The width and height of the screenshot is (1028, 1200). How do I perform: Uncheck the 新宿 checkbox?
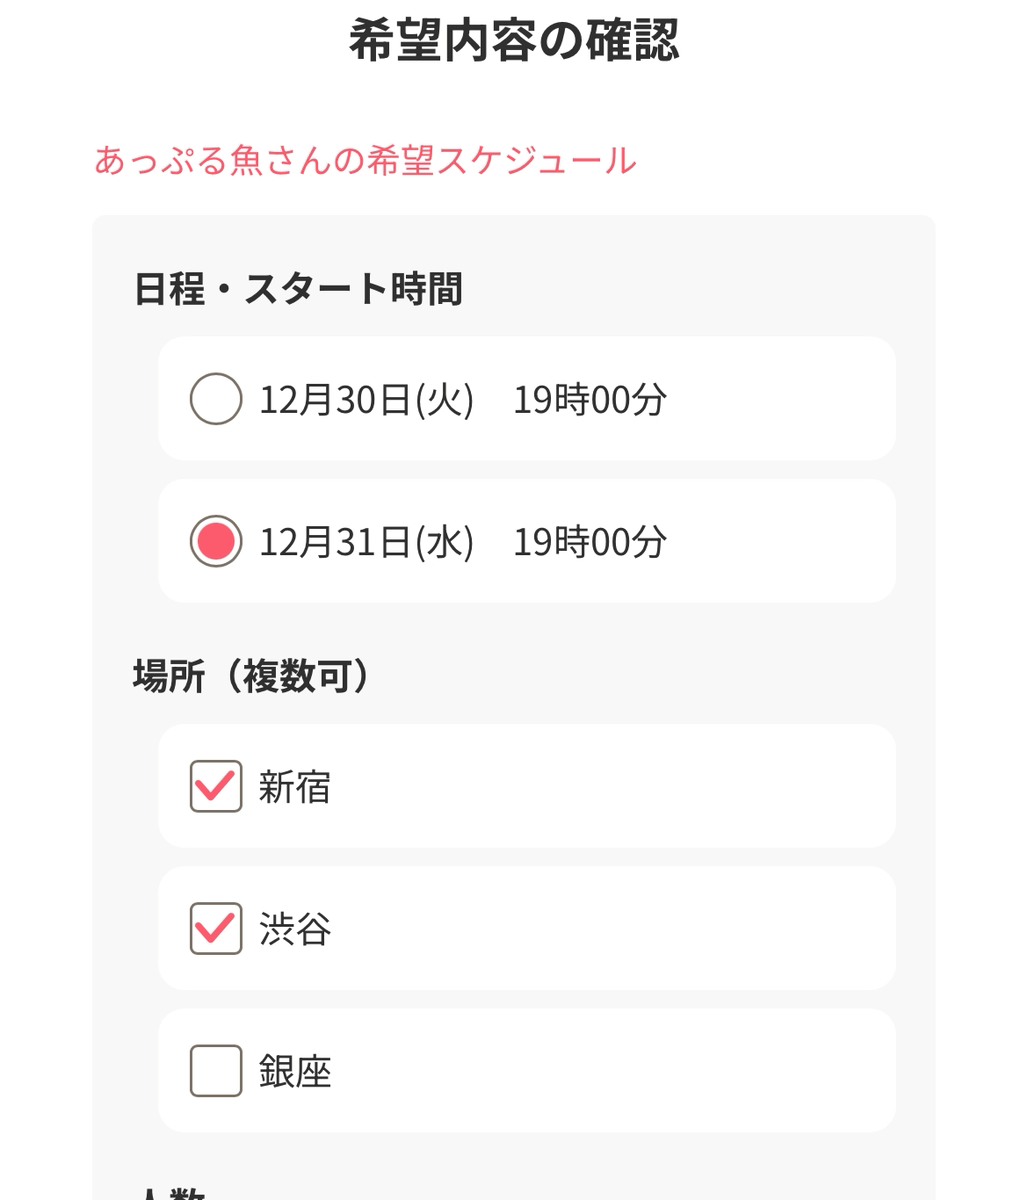216,786
